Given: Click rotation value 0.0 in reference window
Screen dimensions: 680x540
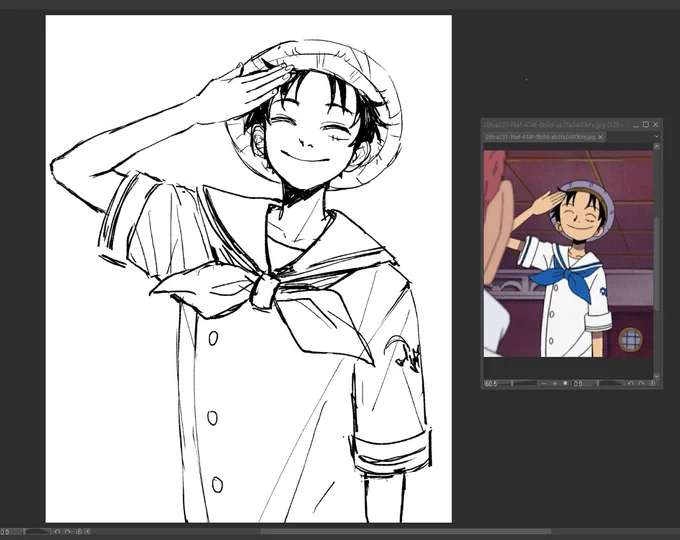Looking at the screenshot, I should click(578, 383).
